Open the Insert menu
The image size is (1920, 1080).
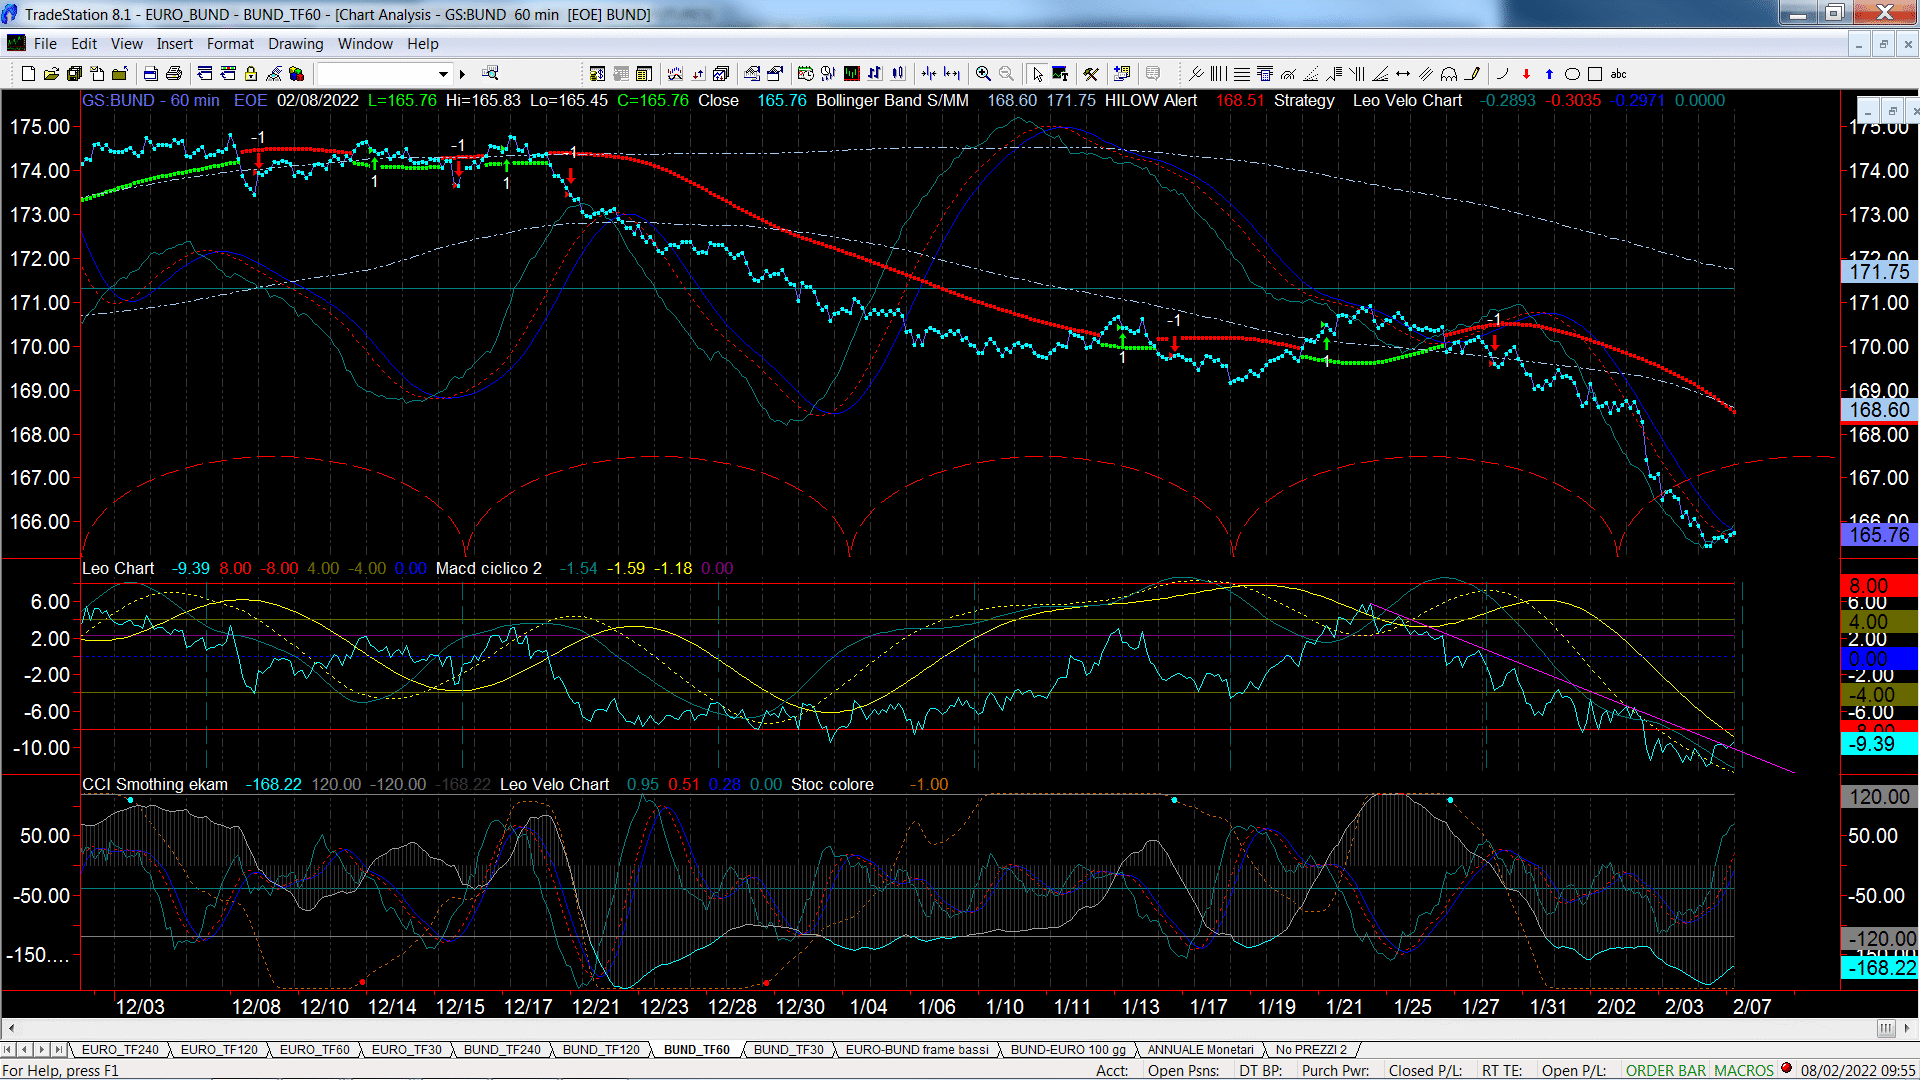pos(174,44)
